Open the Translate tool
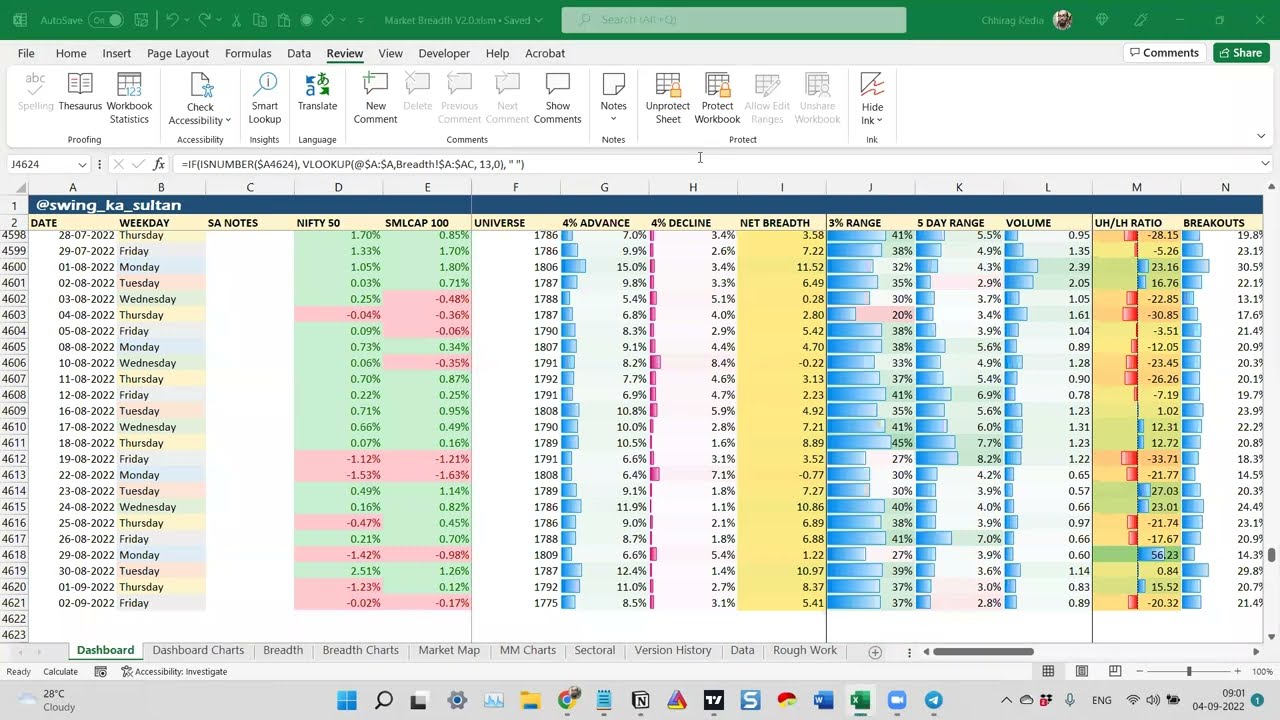Viewport: 1280px width, 720px height. (x=317, y=92)
